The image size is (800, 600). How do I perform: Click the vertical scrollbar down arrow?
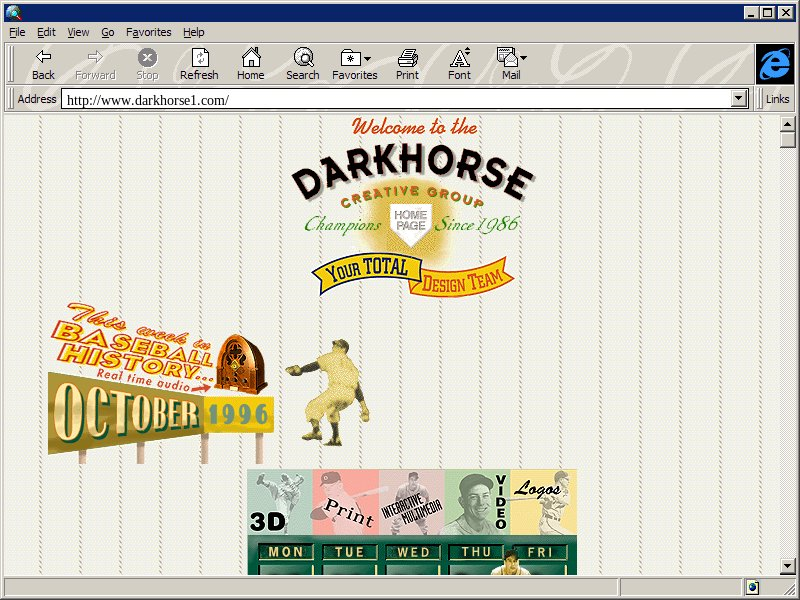(x=788, y=566)
